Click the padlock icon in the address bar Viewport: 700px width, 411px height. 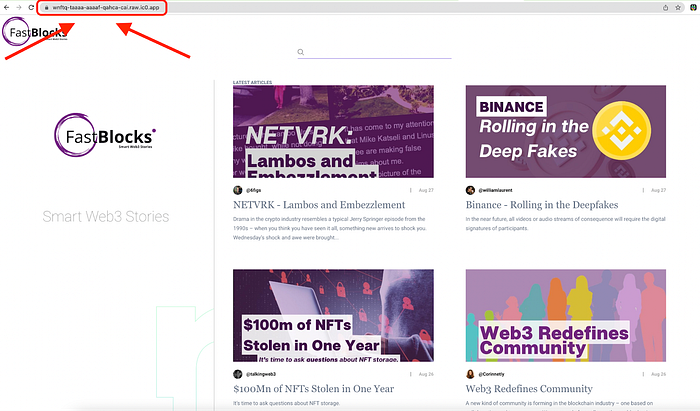tap(46, 8)
